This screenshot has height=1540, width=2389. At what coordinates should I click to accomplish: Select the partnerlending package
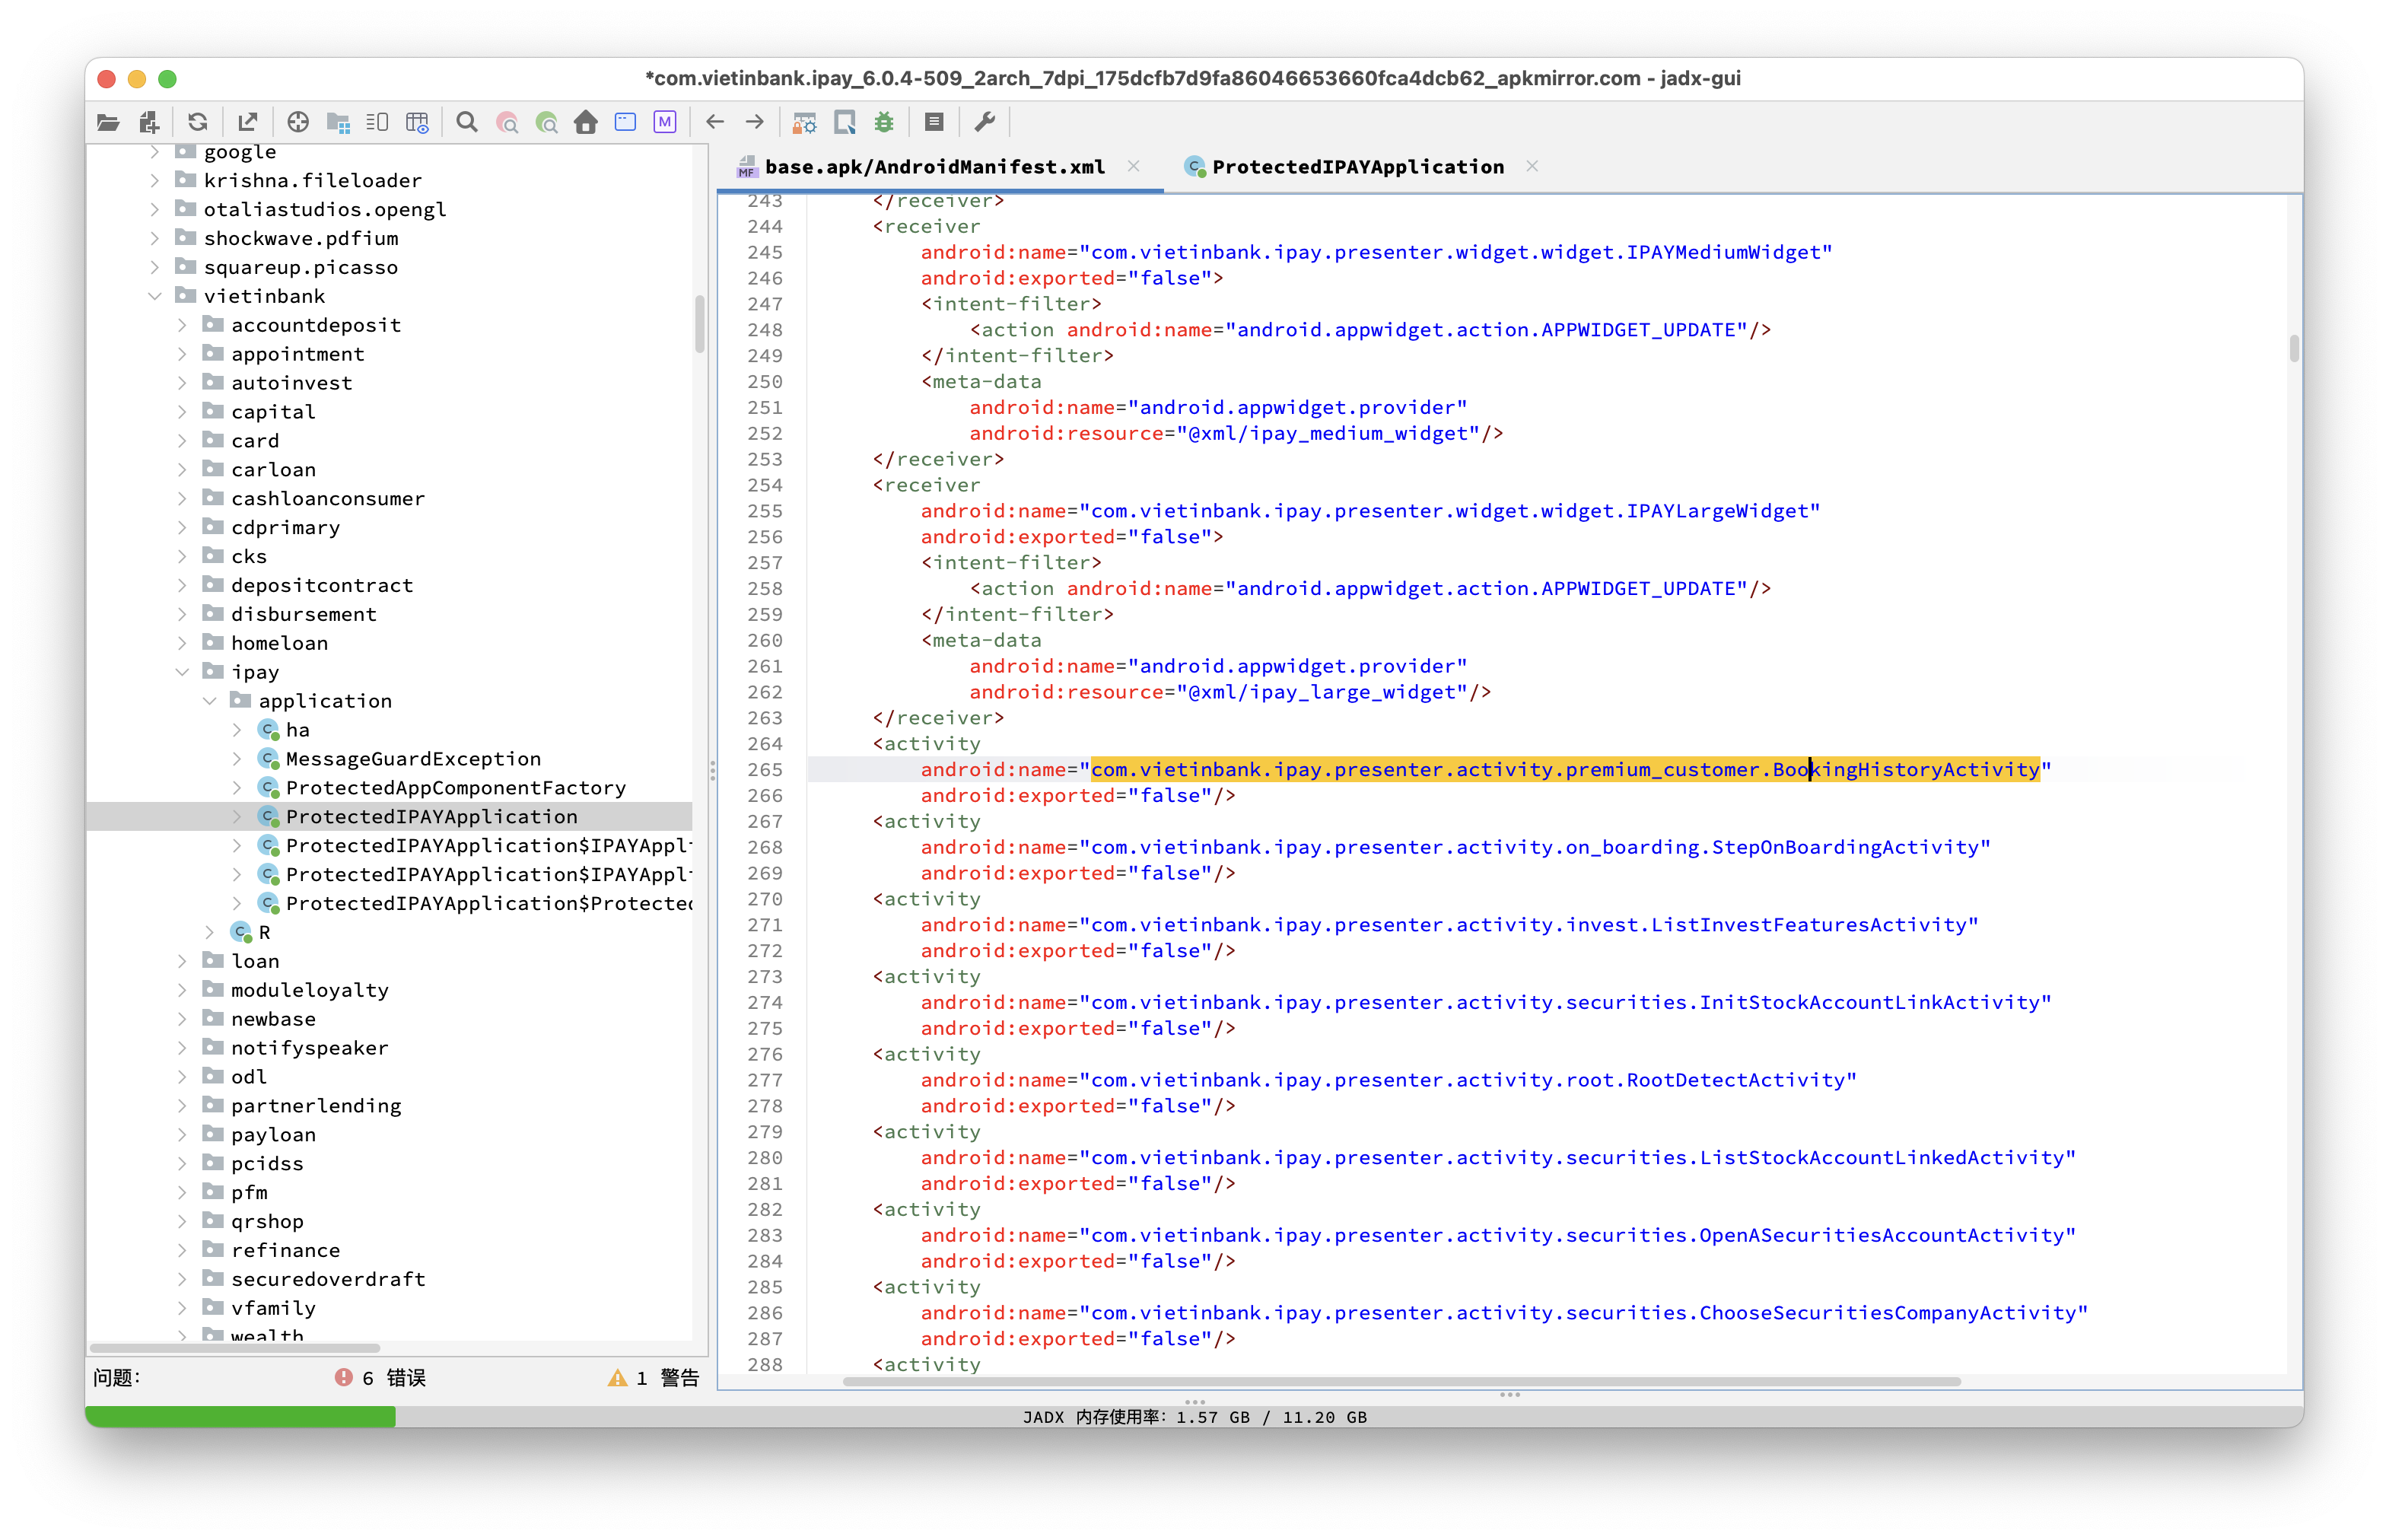316,1106
